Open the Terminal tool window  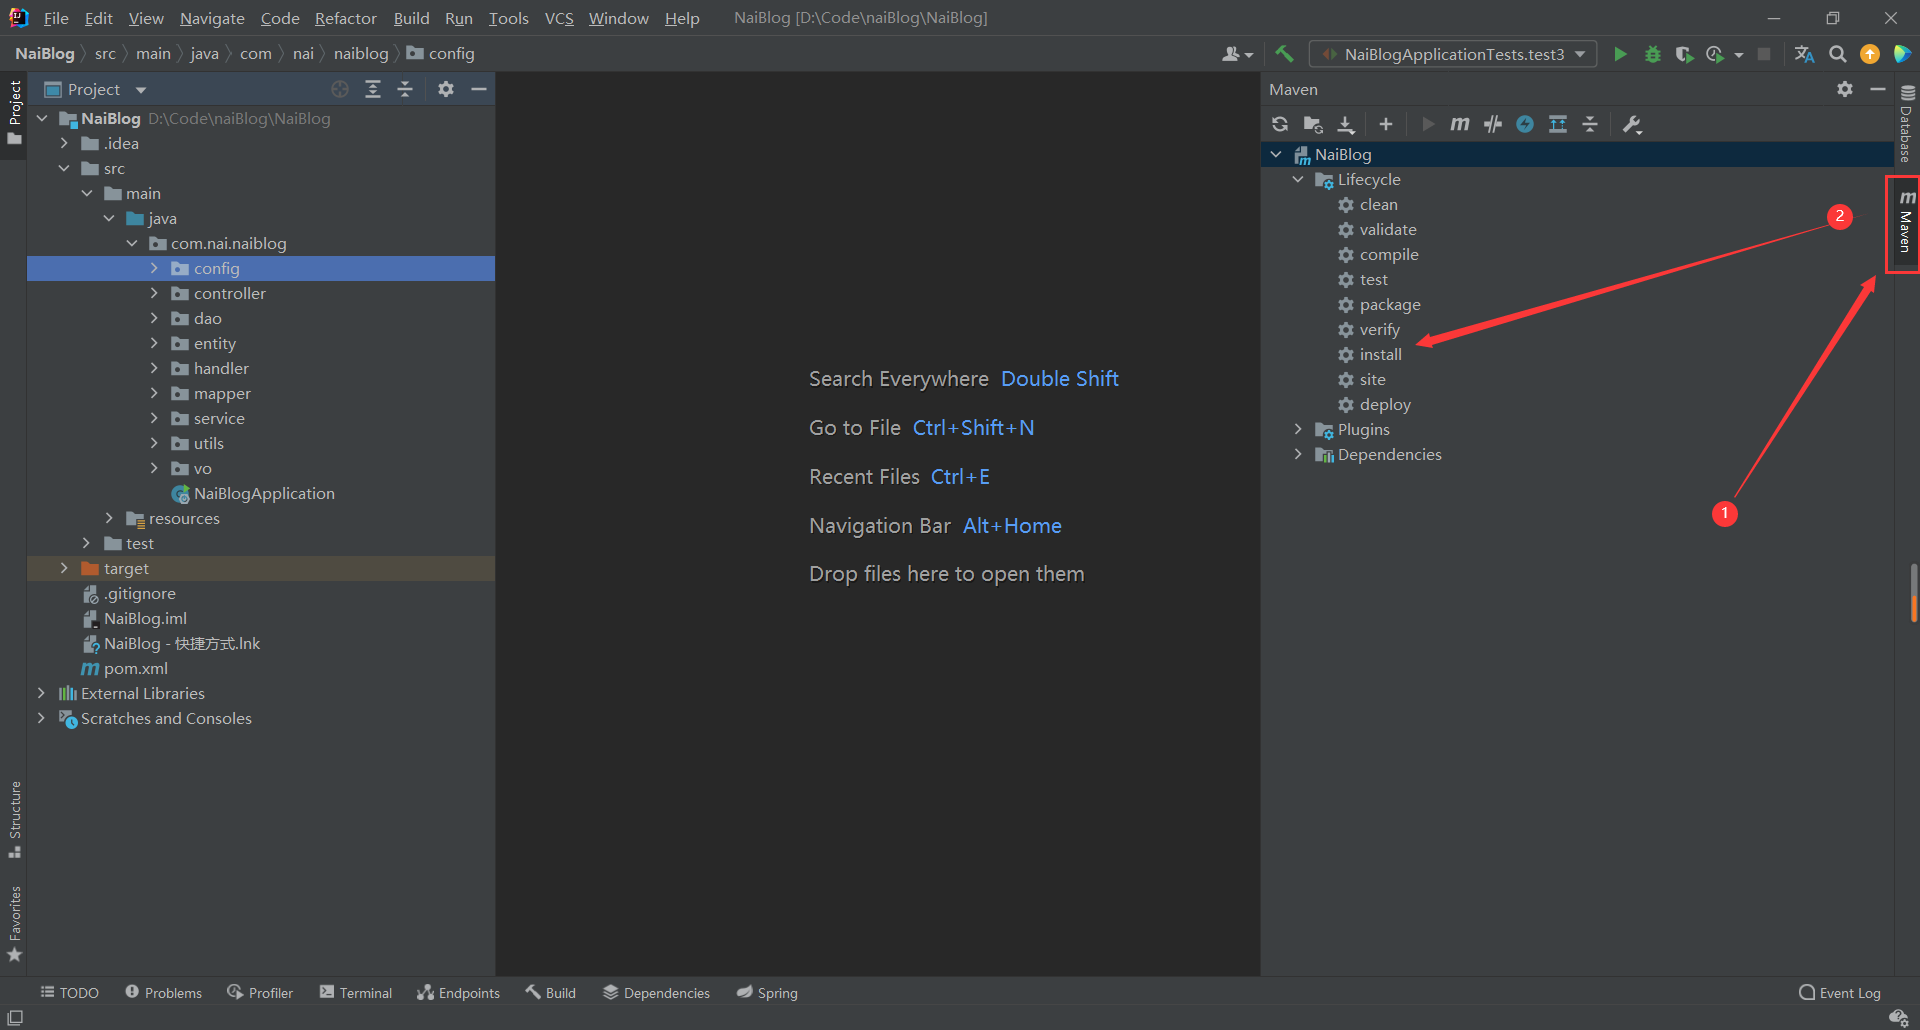coord(356,992)
